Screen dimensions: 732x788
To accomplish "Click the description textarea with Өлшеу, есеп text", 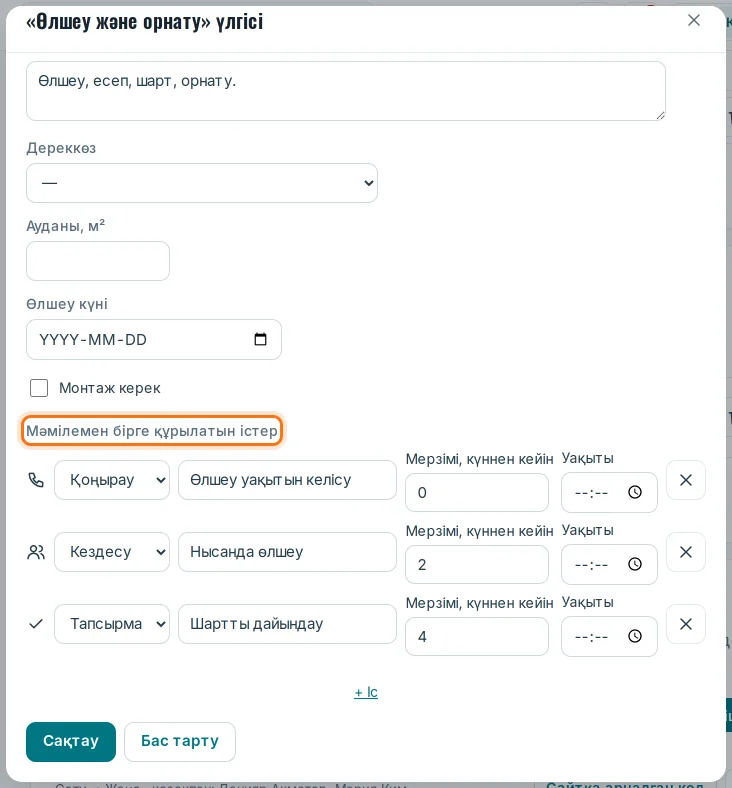I will coord(346,91).
